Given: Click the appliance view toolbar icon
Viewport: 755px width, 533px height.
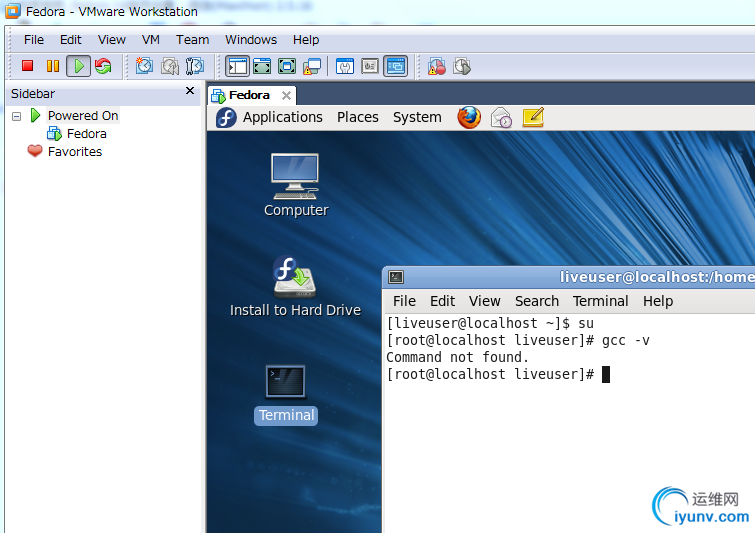Looking at the screenshot, I should coord(370,66).
